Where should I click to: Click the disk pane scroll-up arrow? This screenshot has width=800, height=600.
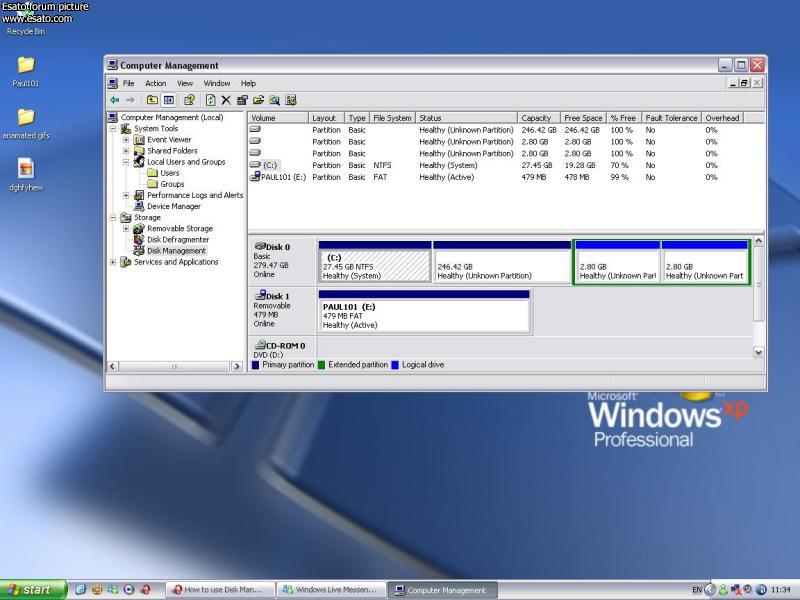tap(759, 240)
